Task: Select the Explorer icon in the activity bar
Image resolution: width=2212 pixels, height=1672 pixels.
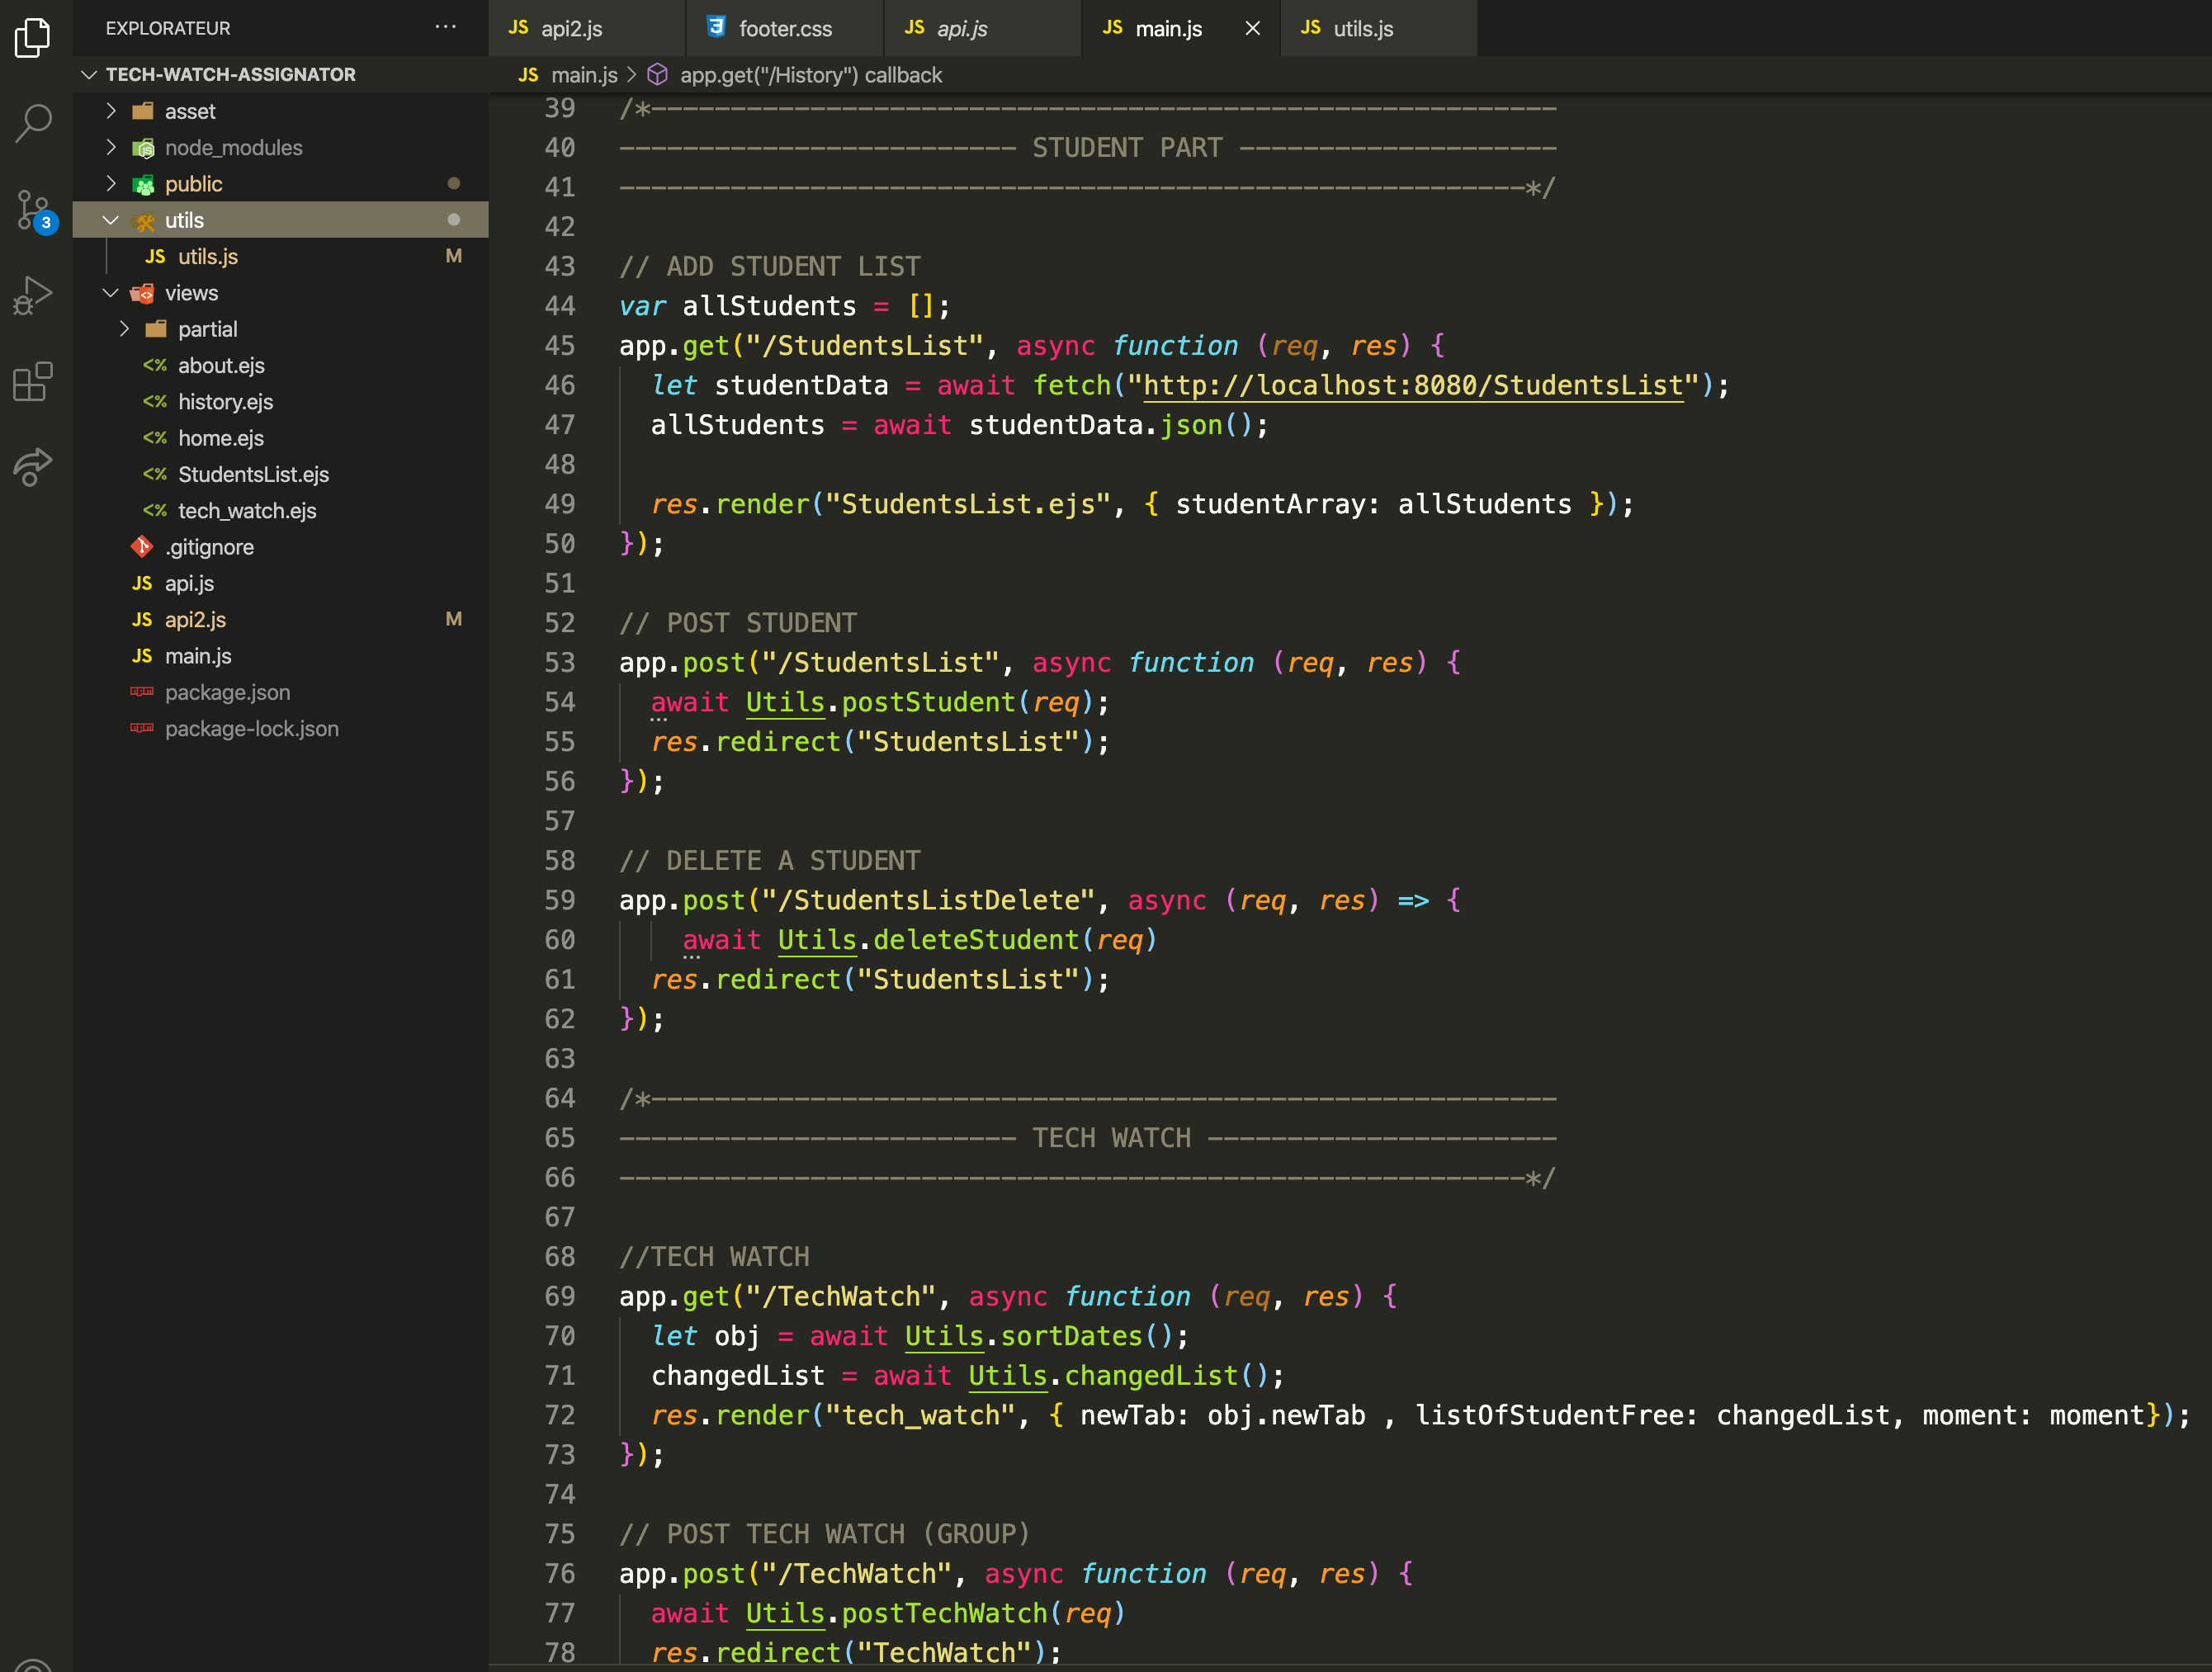Action: click(x=34, y=38)
